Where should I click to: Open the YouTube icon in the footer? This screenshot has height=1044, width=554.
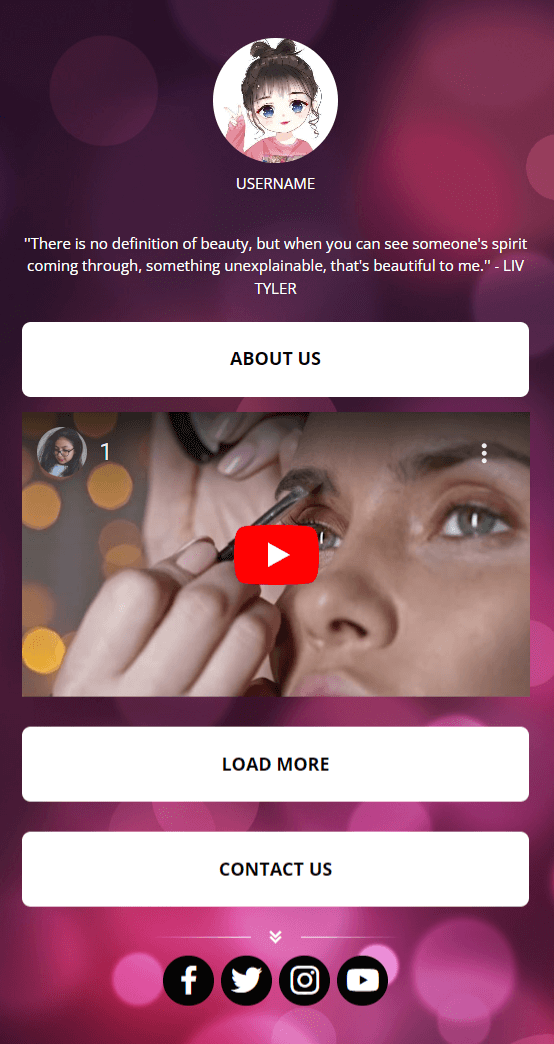pyautogui.click(x=362, y=980)
